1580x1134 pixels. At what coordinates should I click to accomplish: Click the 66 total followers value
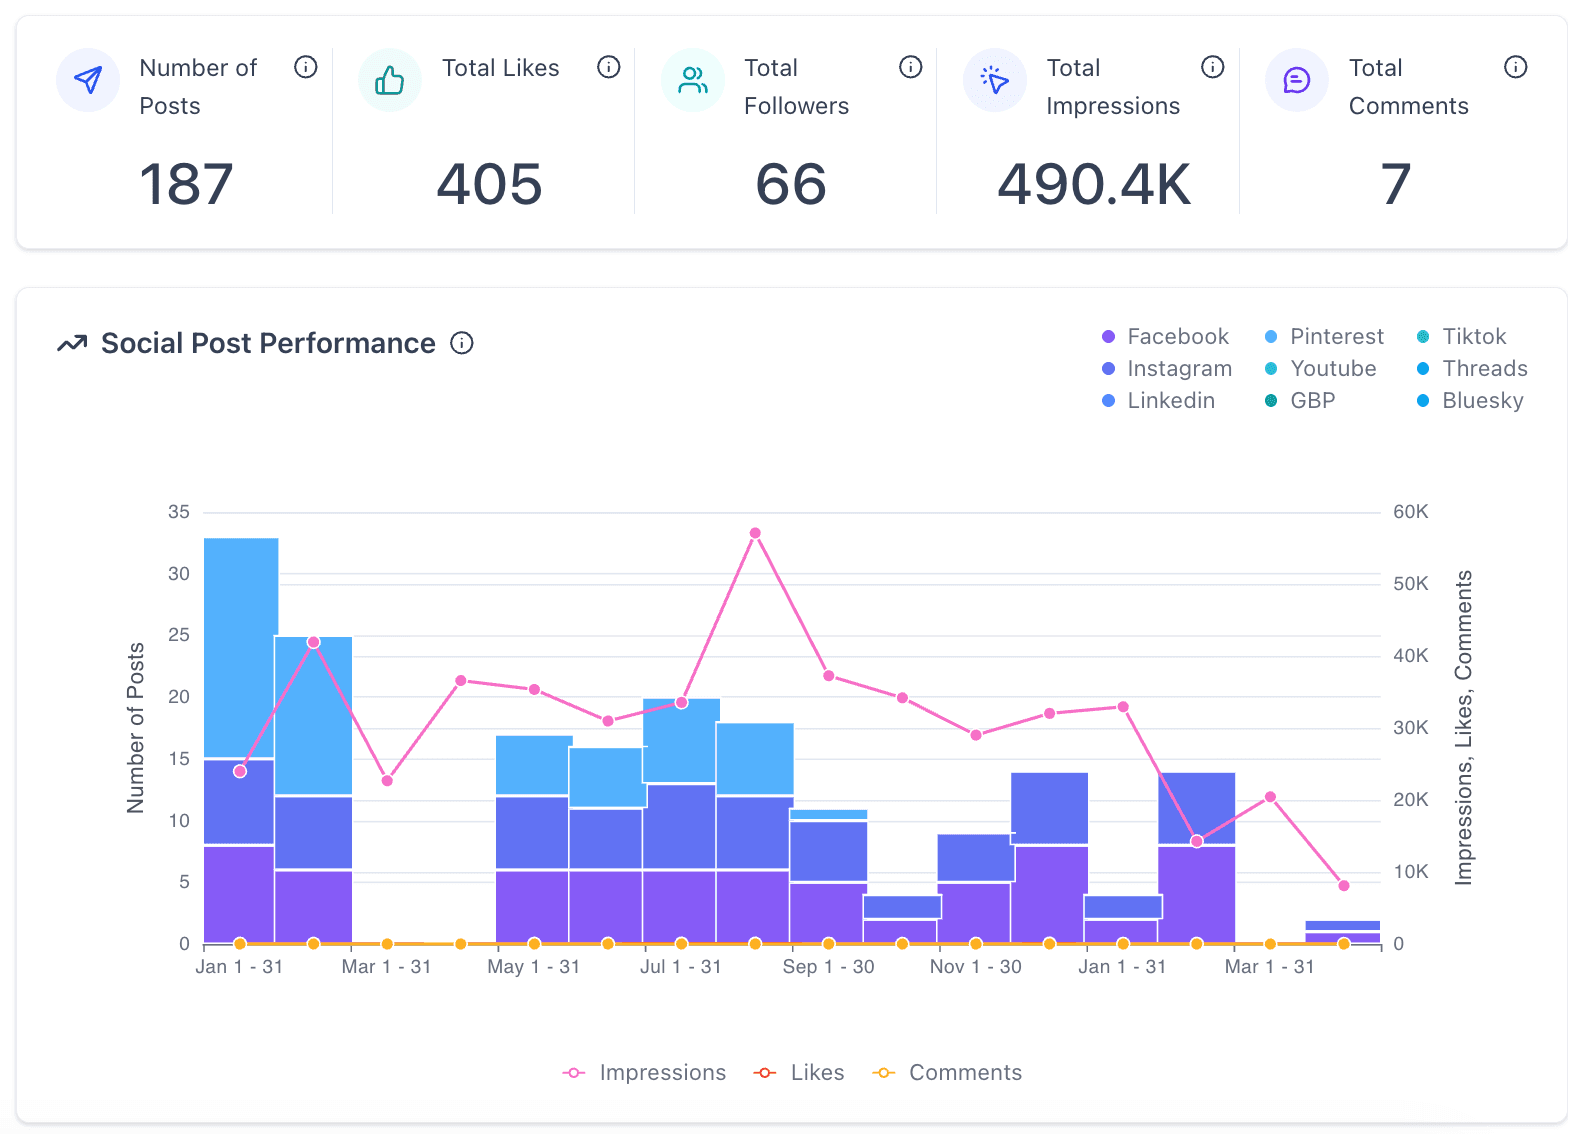tap(791, 184)
